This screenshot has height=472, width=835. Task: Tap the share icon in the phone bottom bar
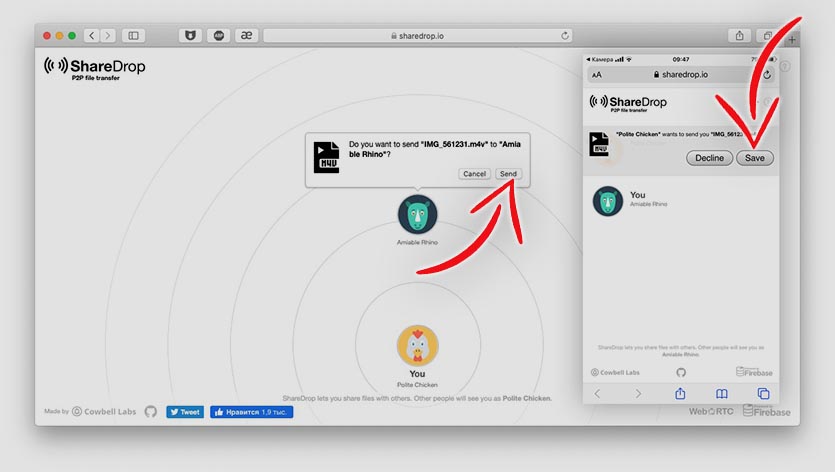tap(680, 393)
